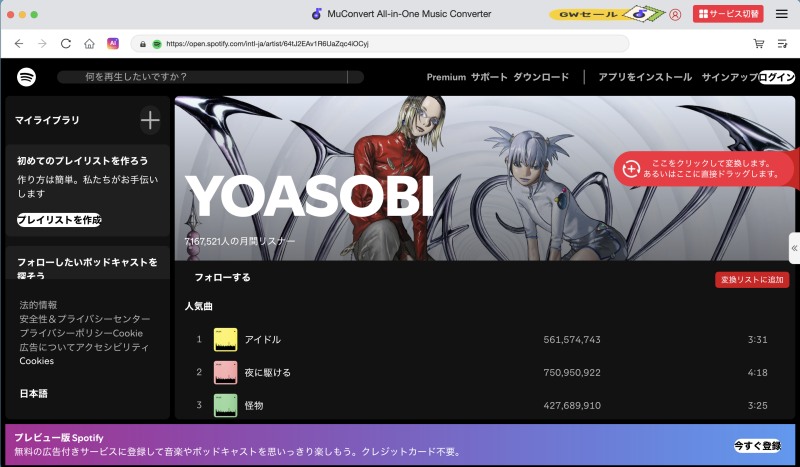Click play count 561,574,743
This screenshot has height=467, width=800.
point(572,339)
